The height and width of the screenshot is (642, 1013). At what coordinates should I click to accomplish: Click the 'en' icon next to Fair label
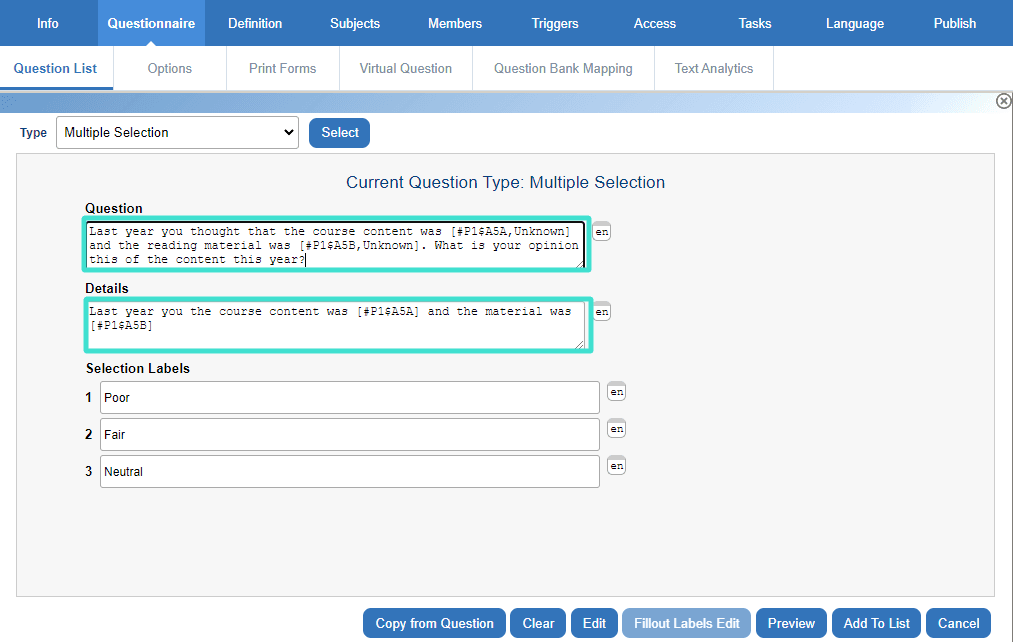[617, 429]
